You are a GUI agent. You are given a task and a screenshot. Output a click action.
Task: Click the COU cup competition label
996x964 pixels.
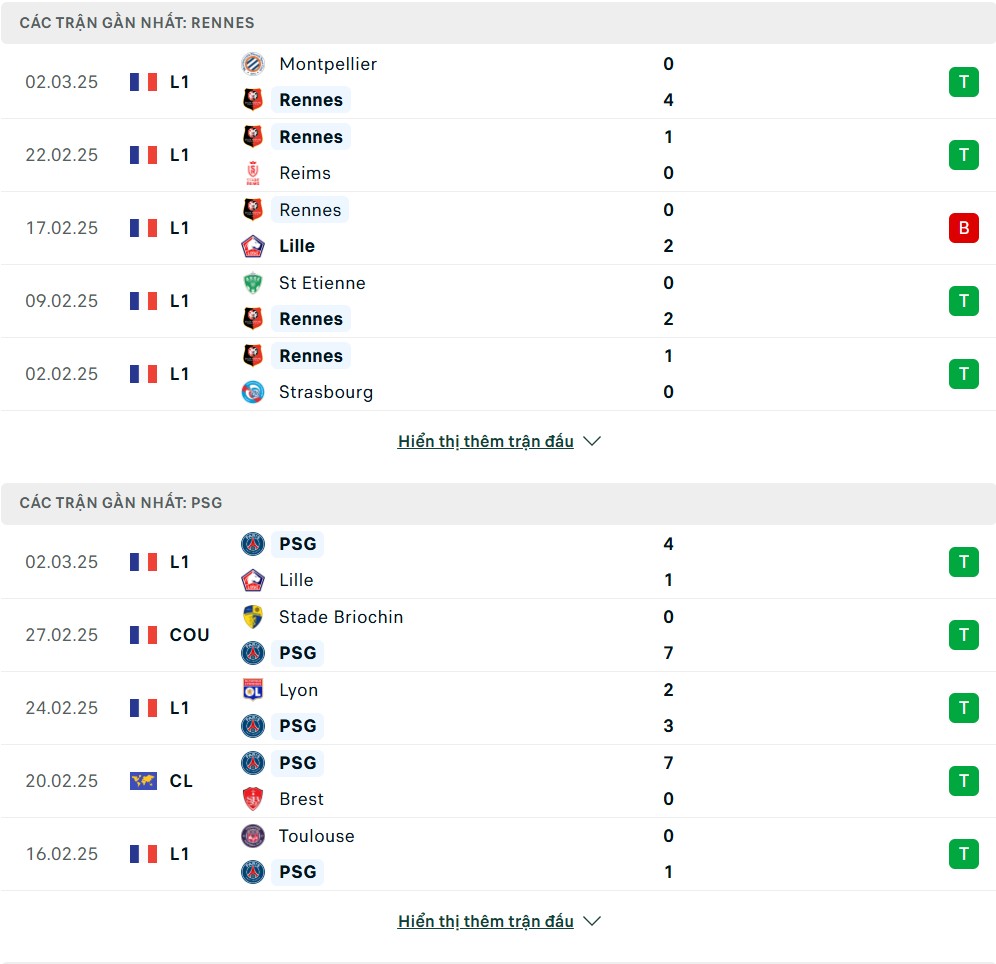click(189, 635)
